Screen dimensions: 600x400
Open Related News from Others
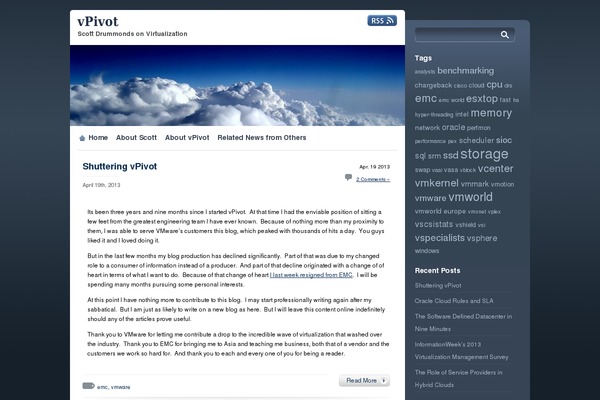point(262,138)
